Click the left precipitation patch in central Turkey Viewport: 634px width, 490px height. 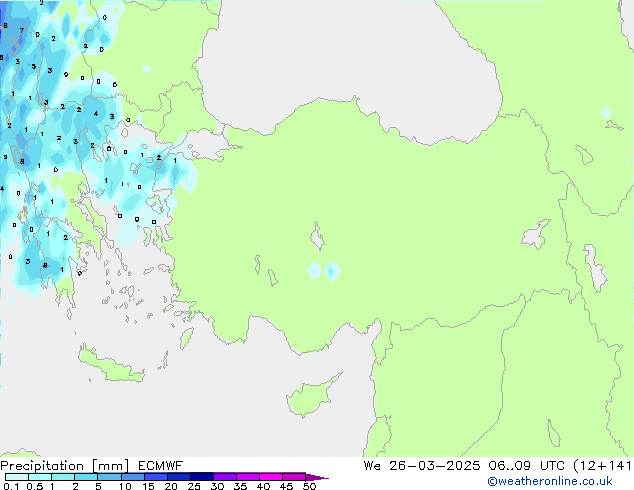click(314, 270)
